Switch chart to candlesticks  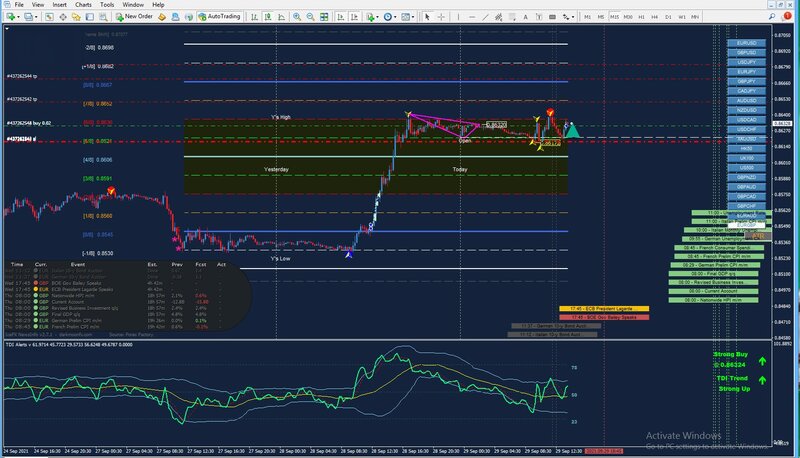point(267,17)
